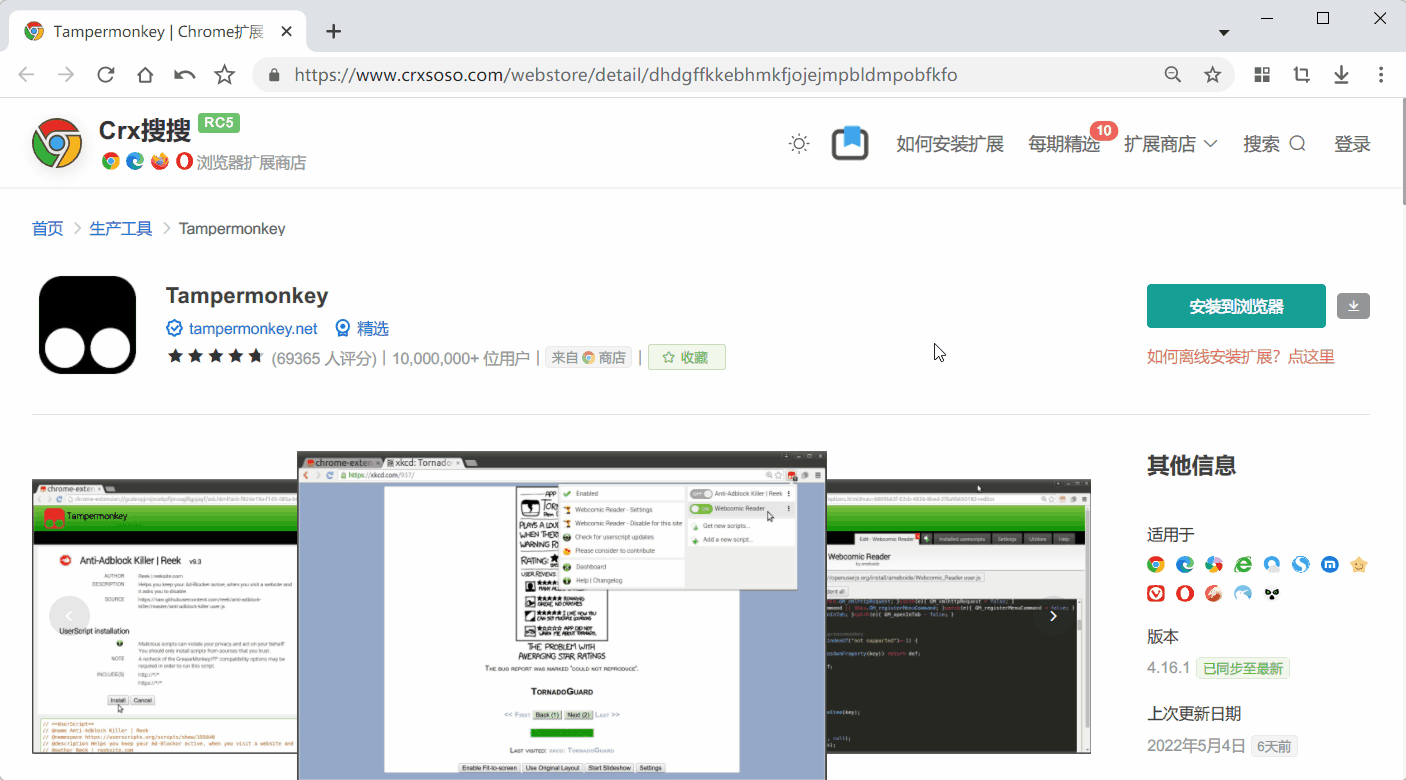Open the browser downloads arrow icon
This screenshot has height=780, width=1406.
click(1341, 75)
